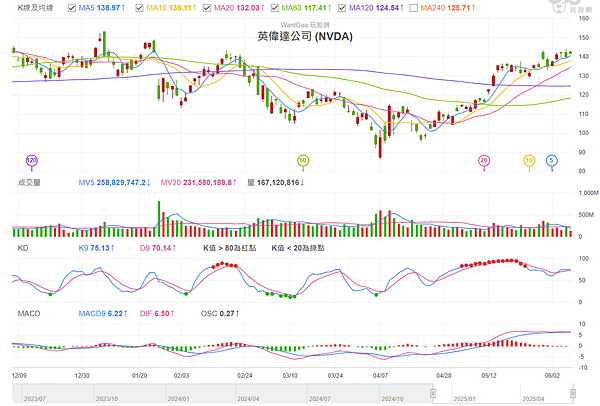Grab the right handle of range selector
600x406 pixels.
[573, 393]
